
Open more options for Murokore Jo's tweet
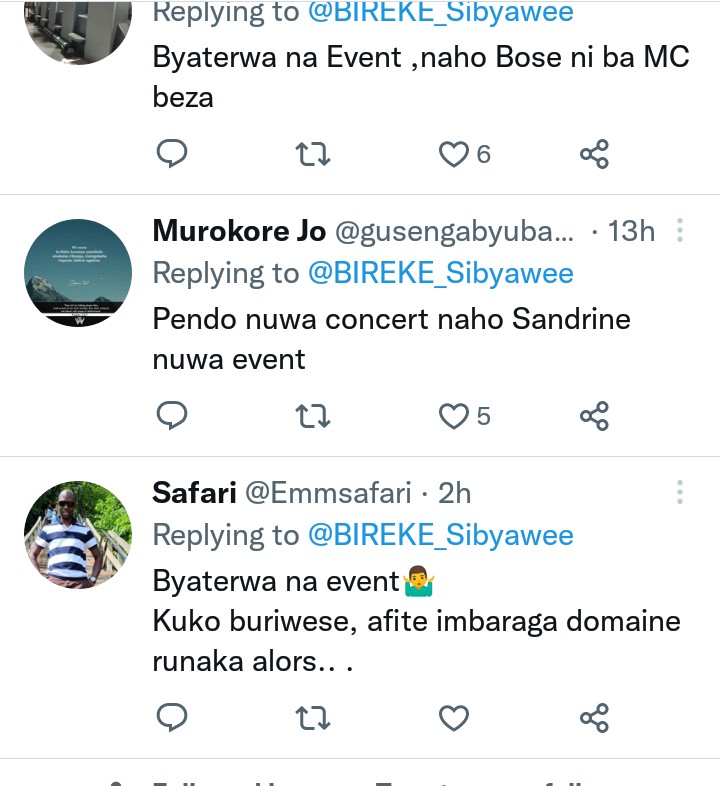point(680,232)
